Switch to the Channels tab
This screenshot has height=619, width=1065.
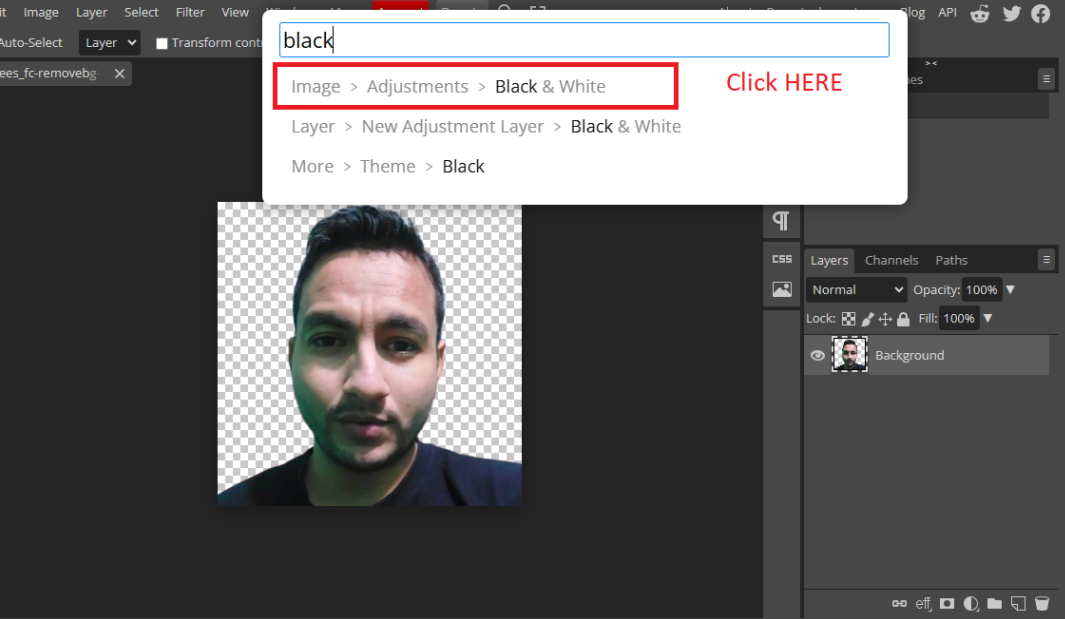pyautogui.click(x=891, y=260)
